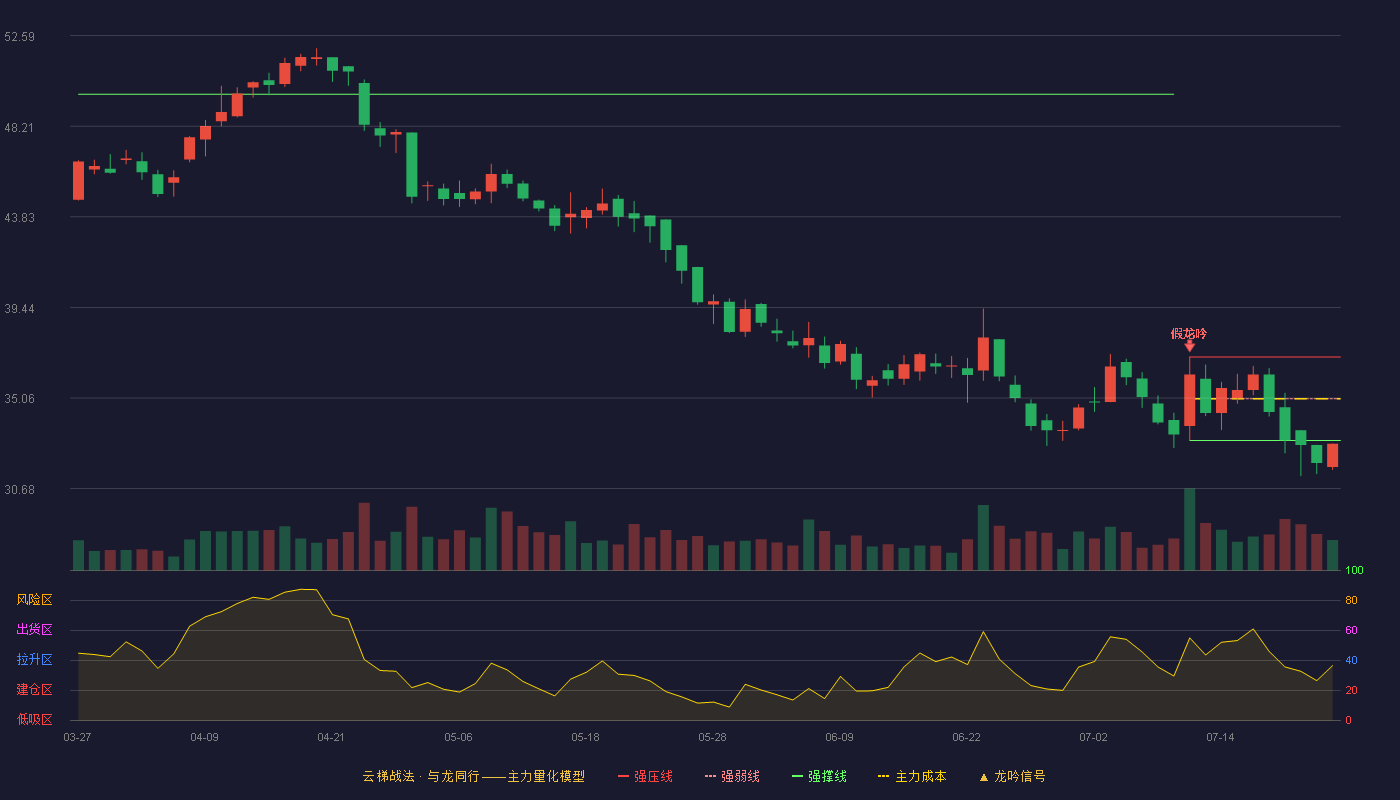
Task: Click the 建仓区 zone label
Action: [x=34, y=690]
